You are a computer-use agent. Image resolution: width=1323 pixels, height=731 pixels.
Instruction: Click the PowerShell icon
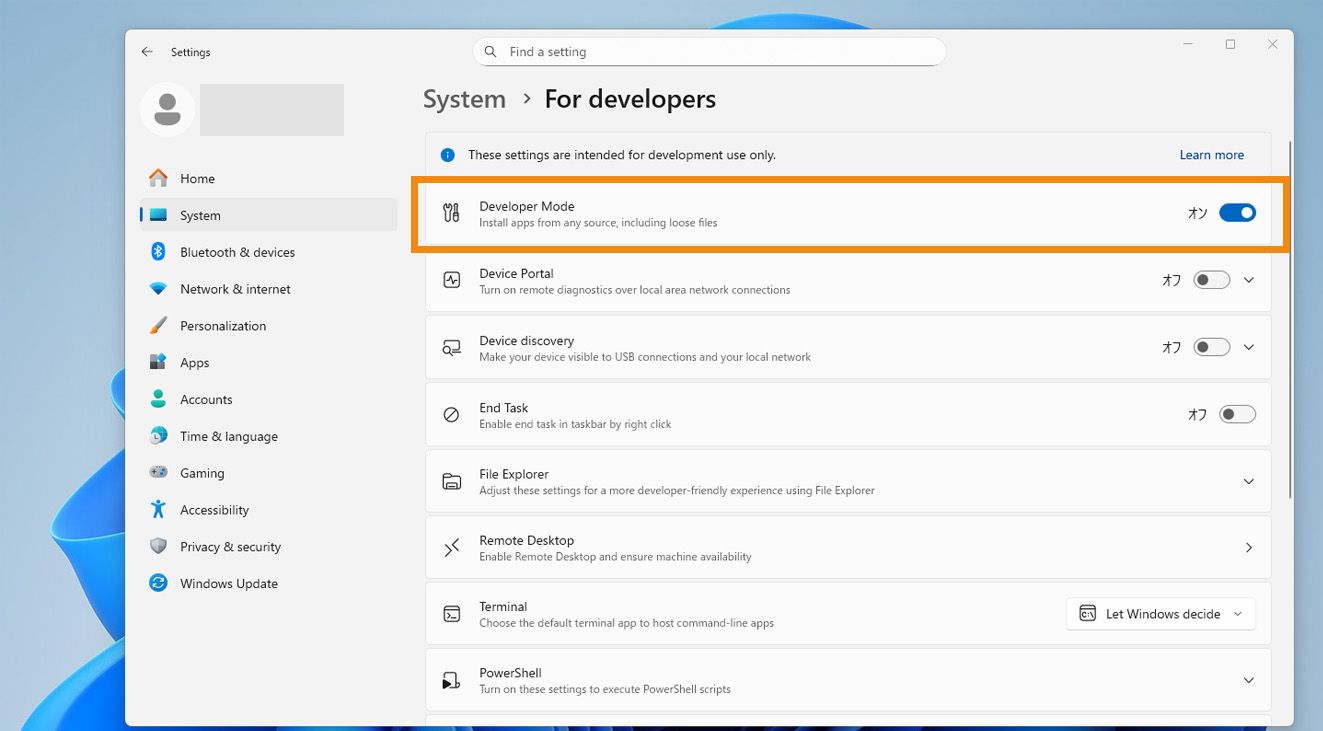(451, 680)
